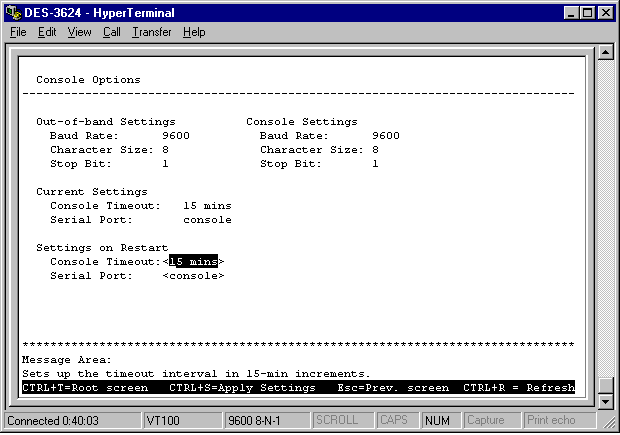Image resolution: width=620 pixels, height=435 pixels.
Task: Click the HyperTerminal icon in the title bar
Action: pyautogui.click(x=13, y=12)
